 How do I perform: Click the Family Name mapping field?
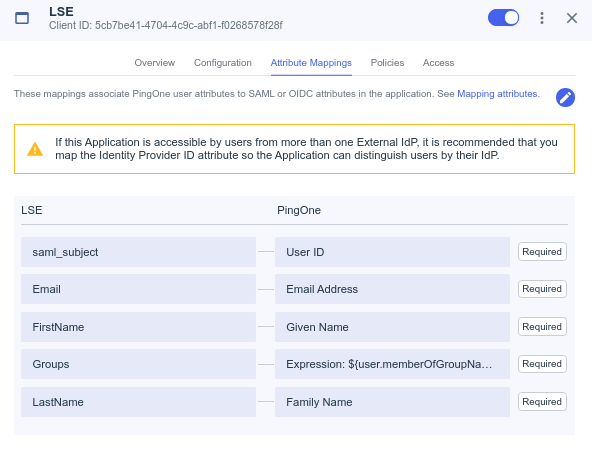(392, 402)
